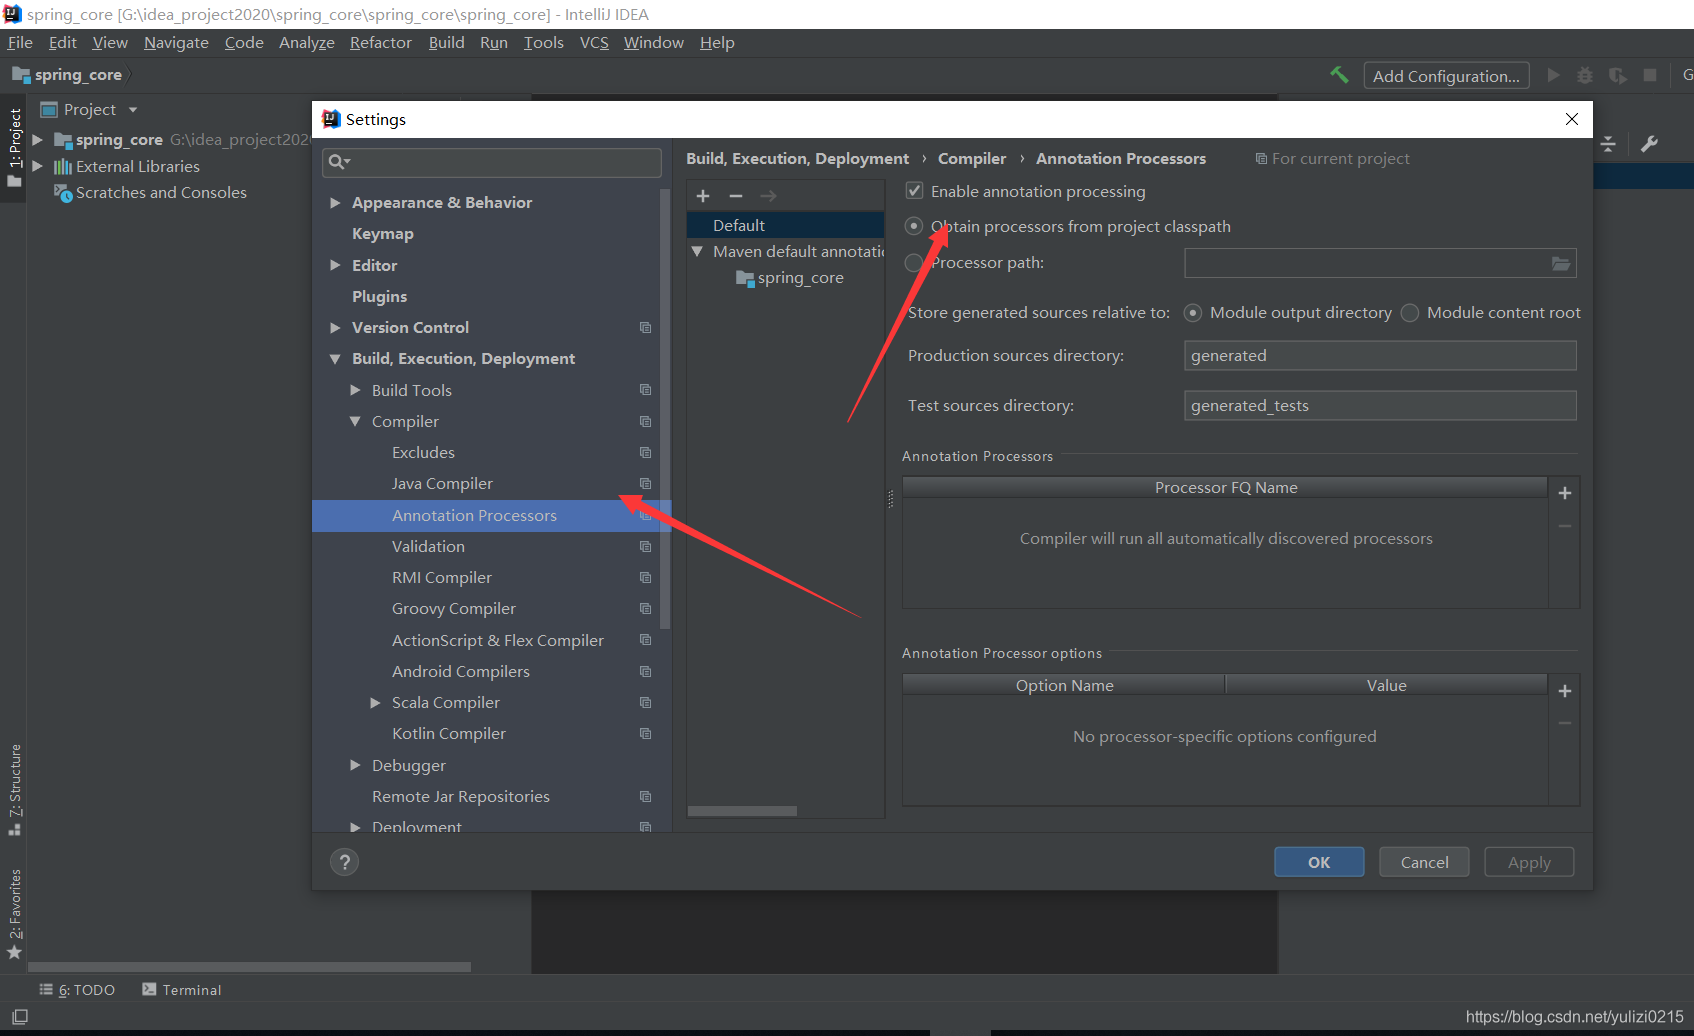Click the green Build Project hammer icon
This screenshot has width=1694, height=1036.
pos(1339,75)
